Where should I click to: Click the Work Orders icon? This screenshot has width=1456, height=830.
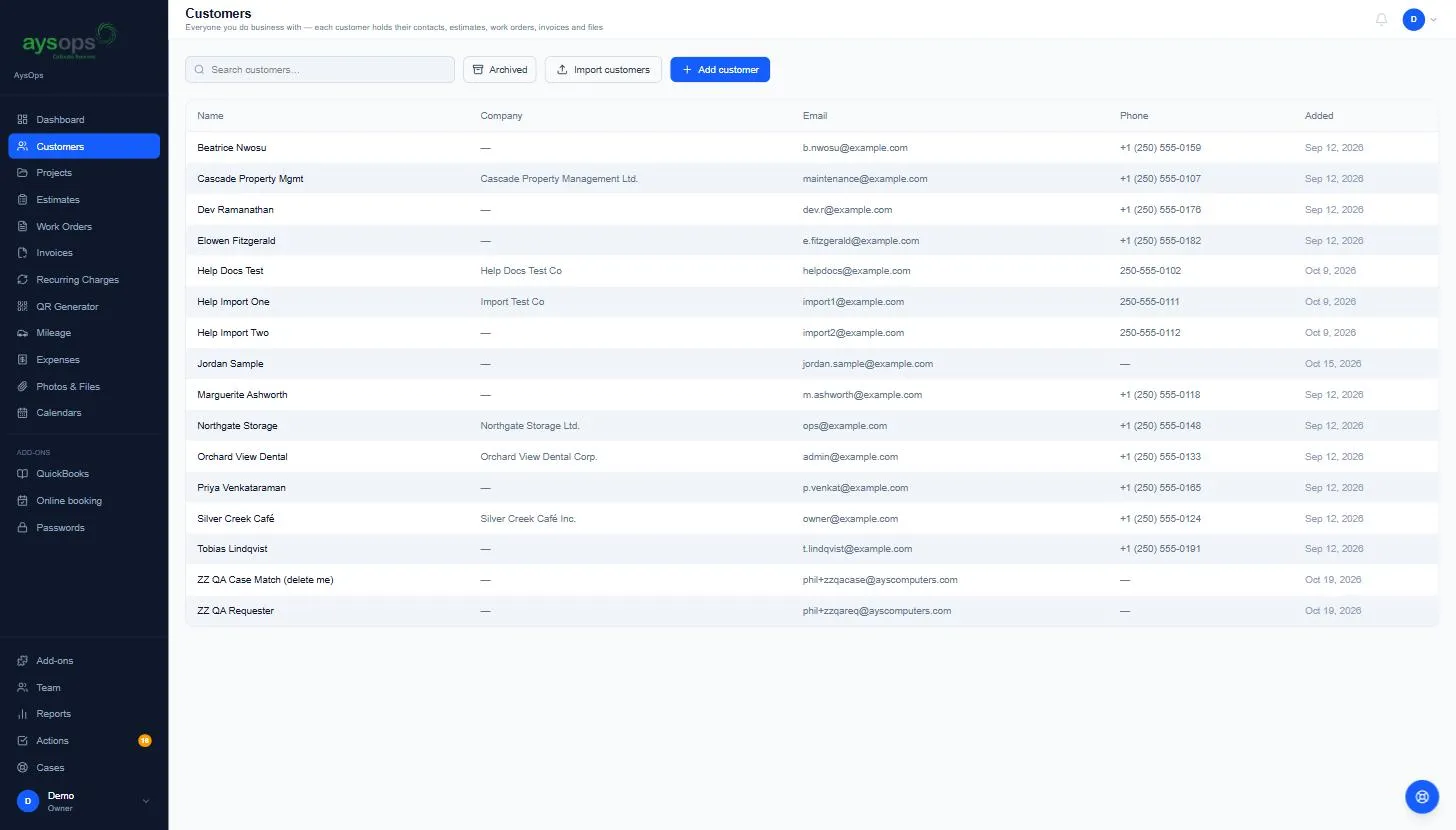pyautogui.click(x=23, y=227)
